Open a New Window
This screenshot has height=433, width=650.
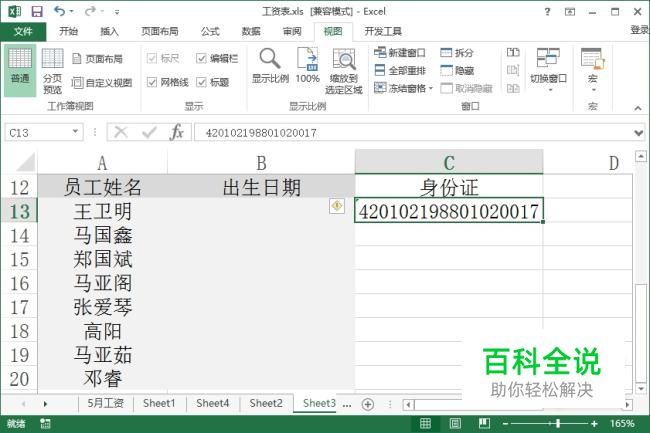coord(400,53)
